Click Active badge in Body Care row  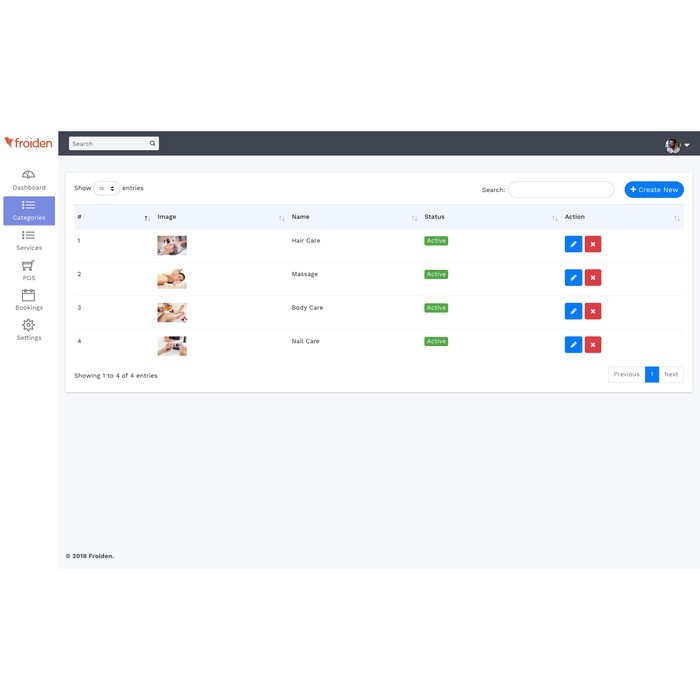point(436,308)
